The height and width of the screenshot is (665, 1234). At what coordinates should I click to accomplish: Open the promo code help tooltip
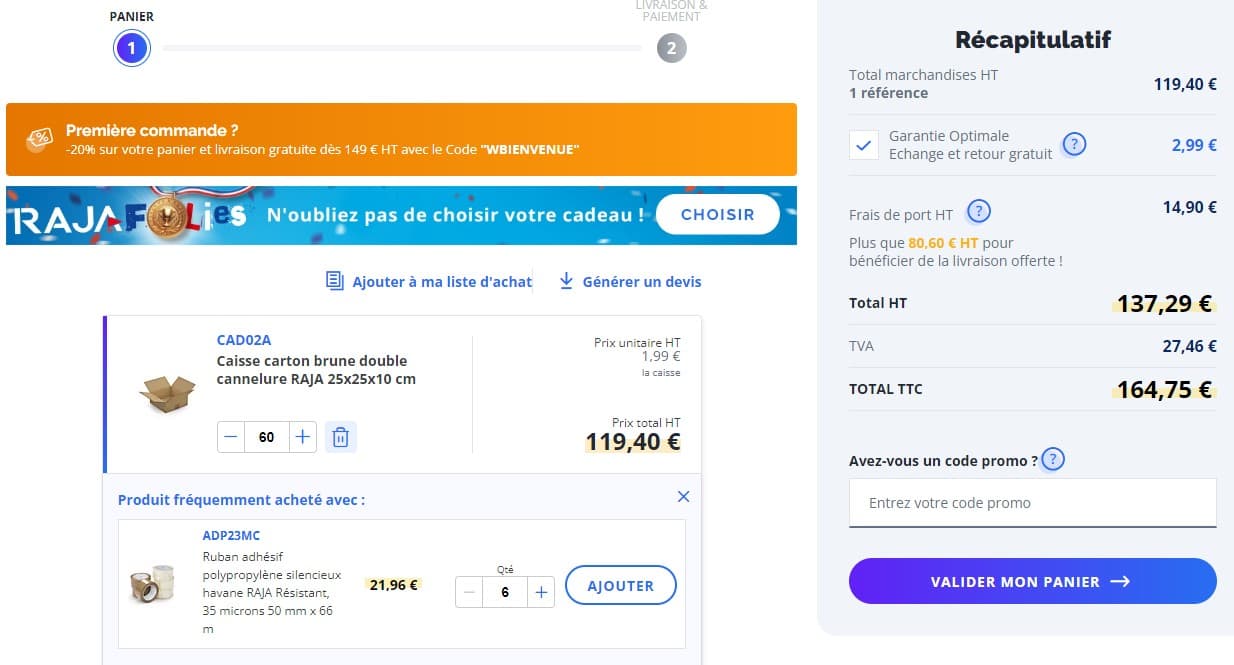click(1051, 459)
